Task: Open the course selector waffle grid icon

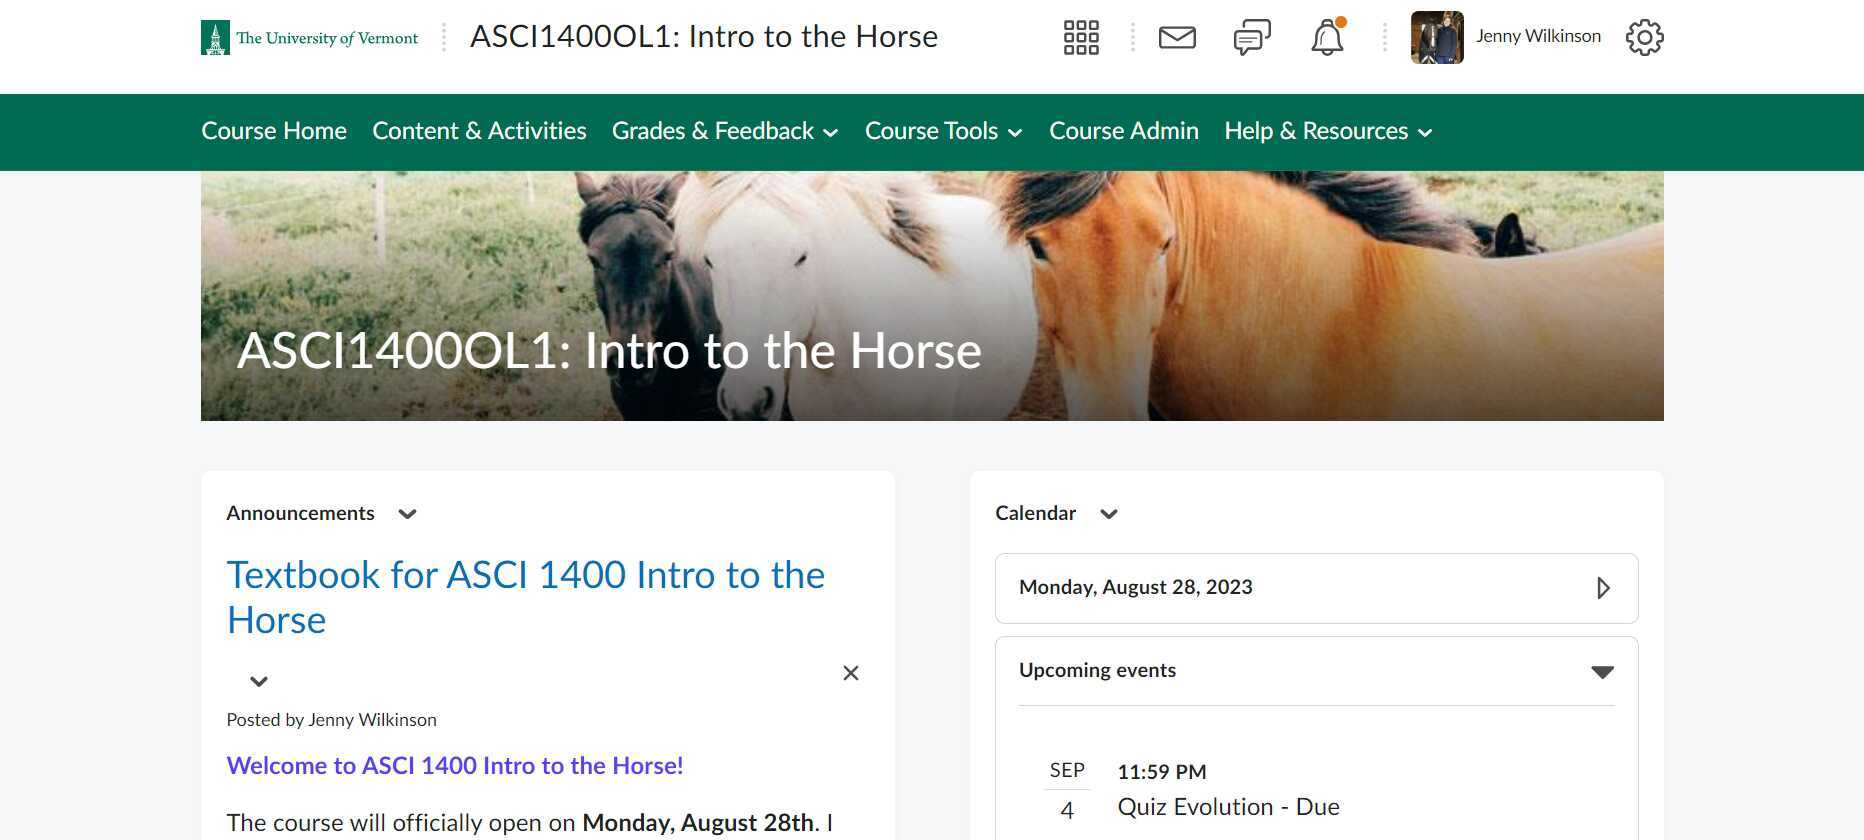Action: (x=1081, y=38)
